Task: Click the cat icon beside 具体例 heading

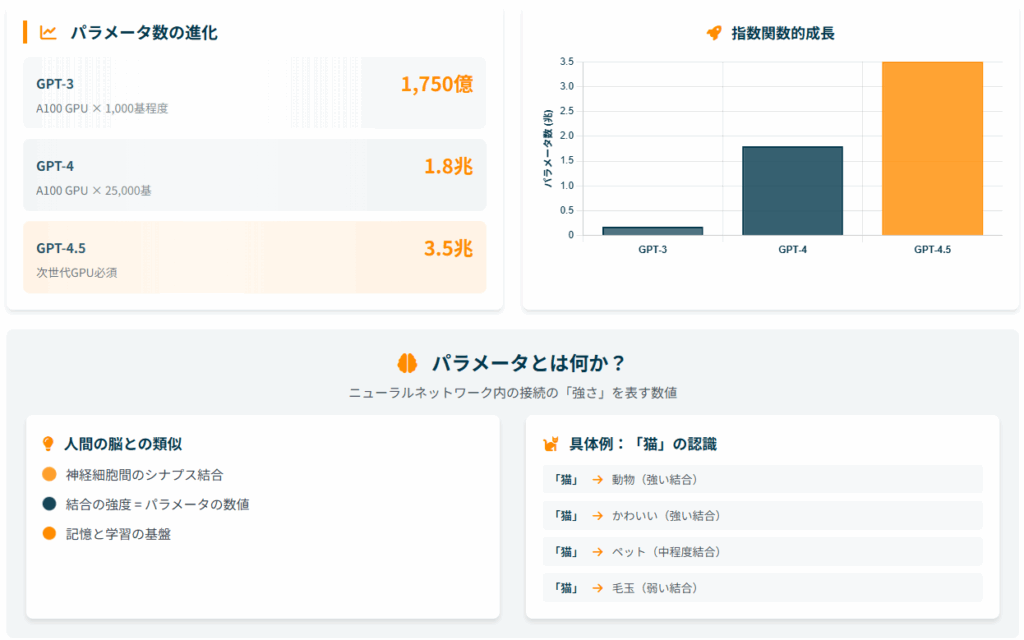Action: pos(550,444)
